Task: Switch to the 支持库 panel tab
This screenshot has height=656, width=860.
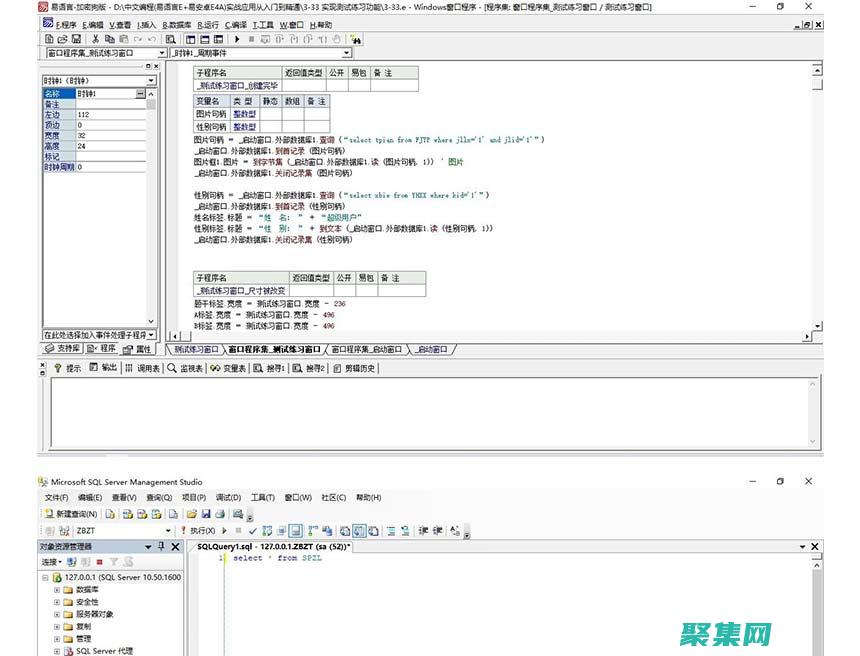Action: [x=62, y=349]
